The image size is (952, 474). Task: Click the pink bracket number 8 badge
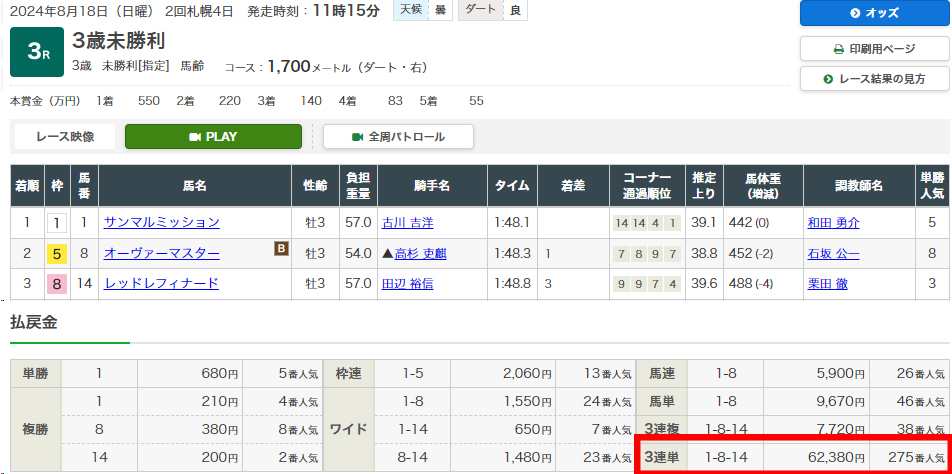pyautogui.click(x=57, y=284)
